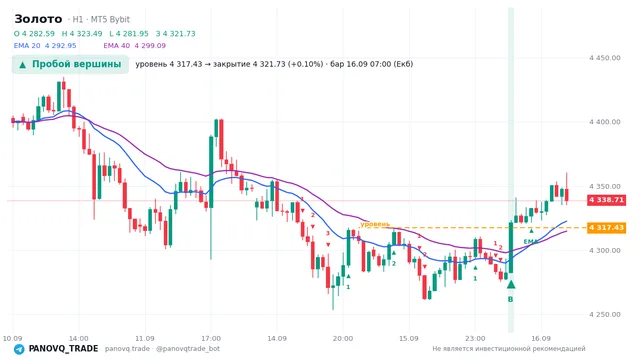The image size is (640, 360).
Task: Click the 4 350.00 price axis label
Action: (x=604, y=187)
